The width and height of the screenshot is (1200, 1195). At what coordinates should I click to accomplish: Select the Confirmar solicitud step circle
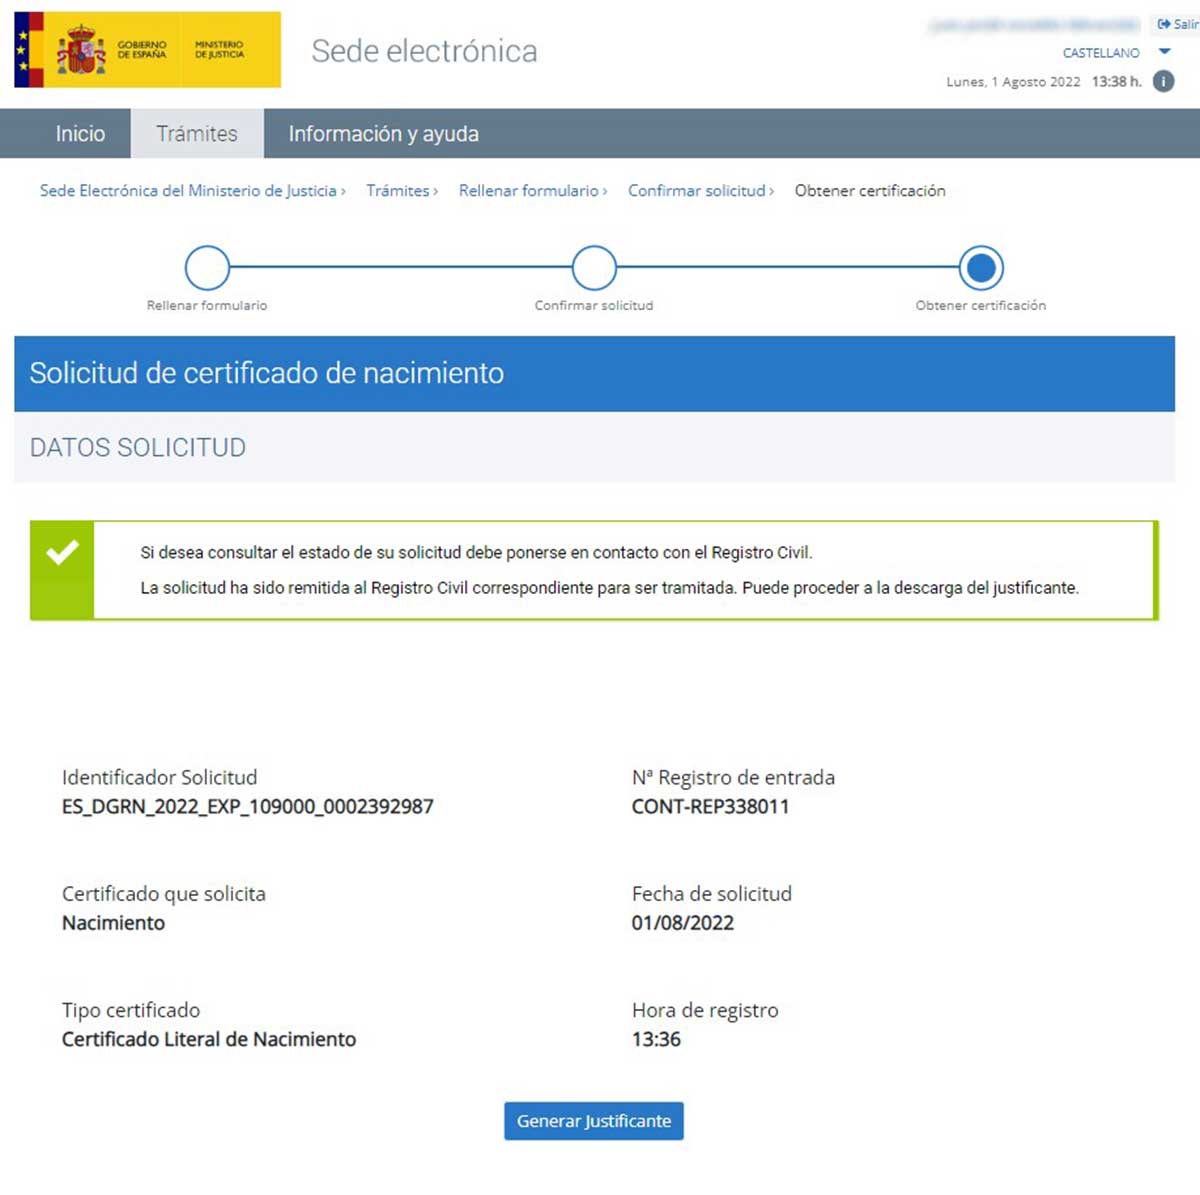tap(594, 268)
